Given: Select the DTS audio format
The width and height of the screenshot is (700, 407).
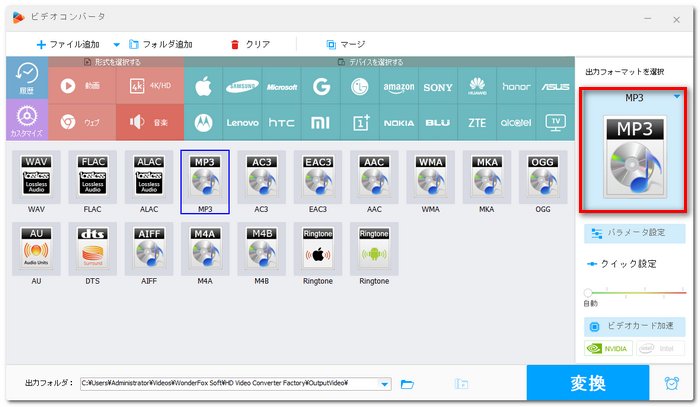Looking at the screenshot, I should (92, 250).
